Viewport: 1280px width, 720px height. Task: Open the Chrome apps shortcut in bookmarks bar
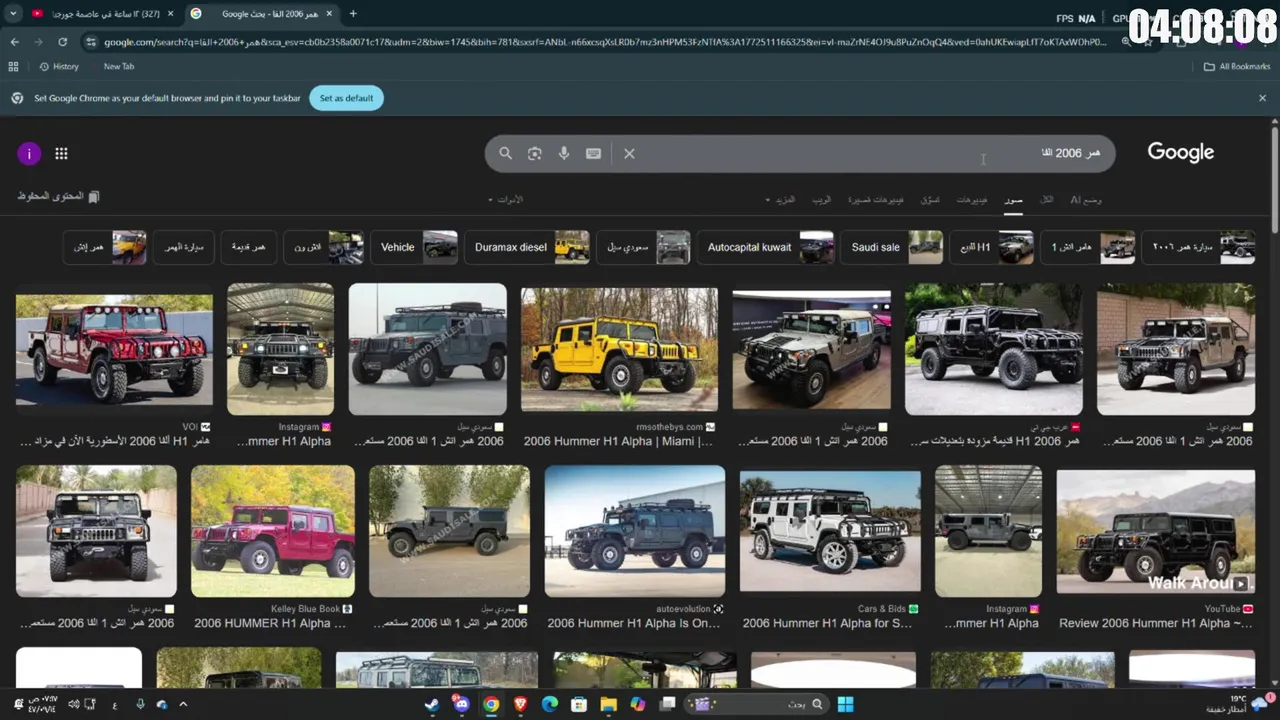click(13, 66)
